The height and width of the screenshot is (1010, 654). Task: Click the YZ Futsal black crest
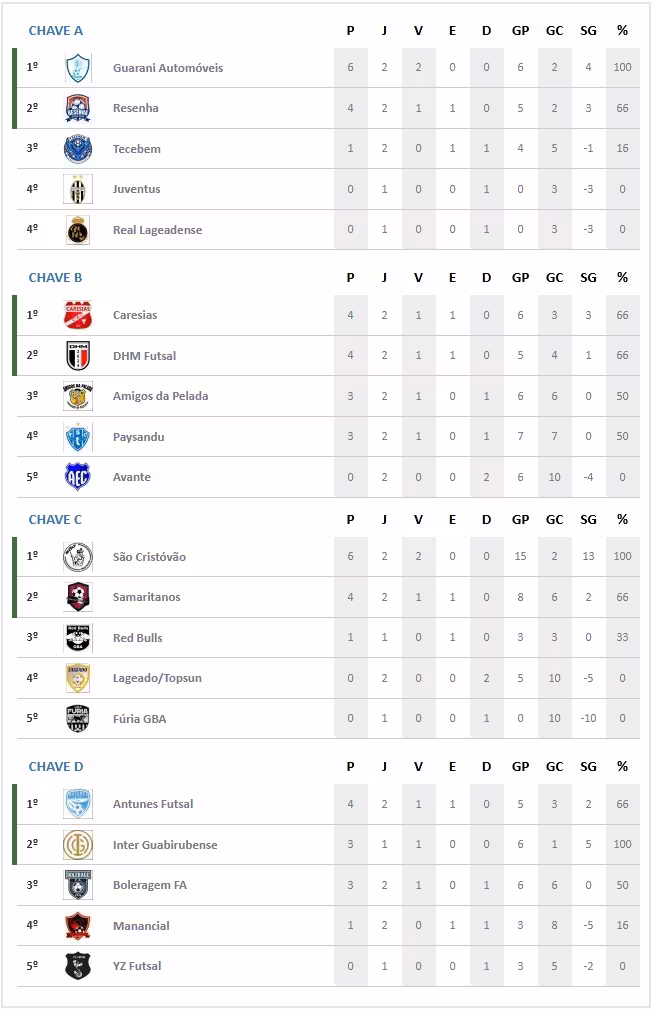78,966
